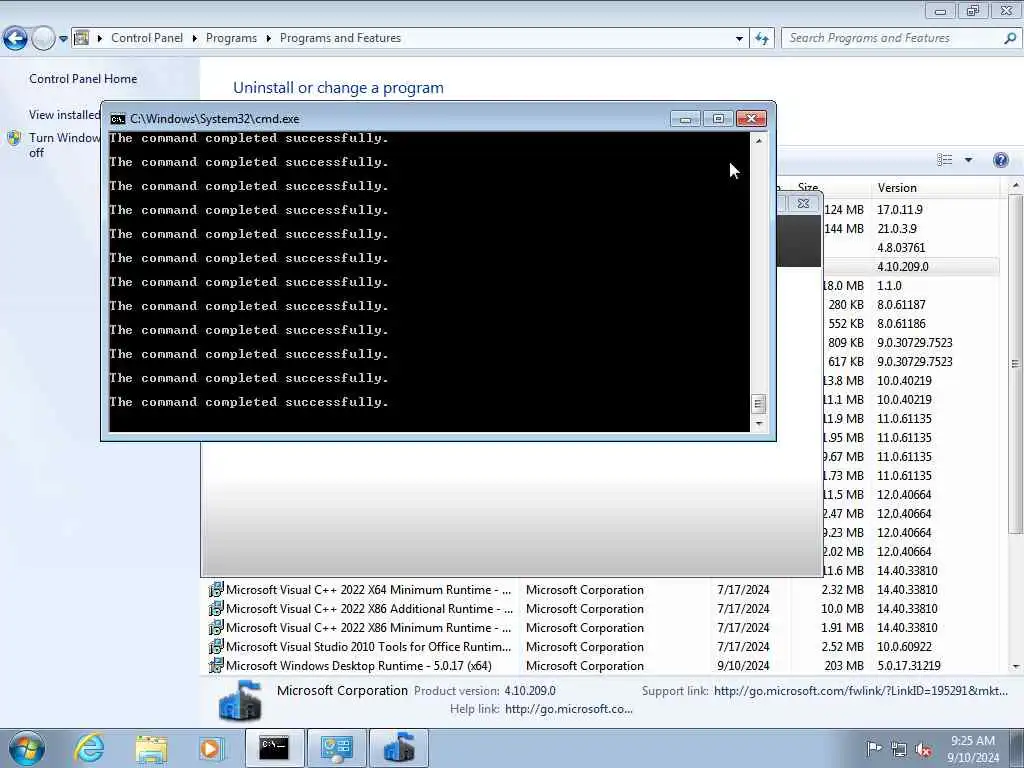Open Windows Explorer from the taskbar
Image resolution: width=1024 pixels, height=768 pixels.
[x=151, y=748]
